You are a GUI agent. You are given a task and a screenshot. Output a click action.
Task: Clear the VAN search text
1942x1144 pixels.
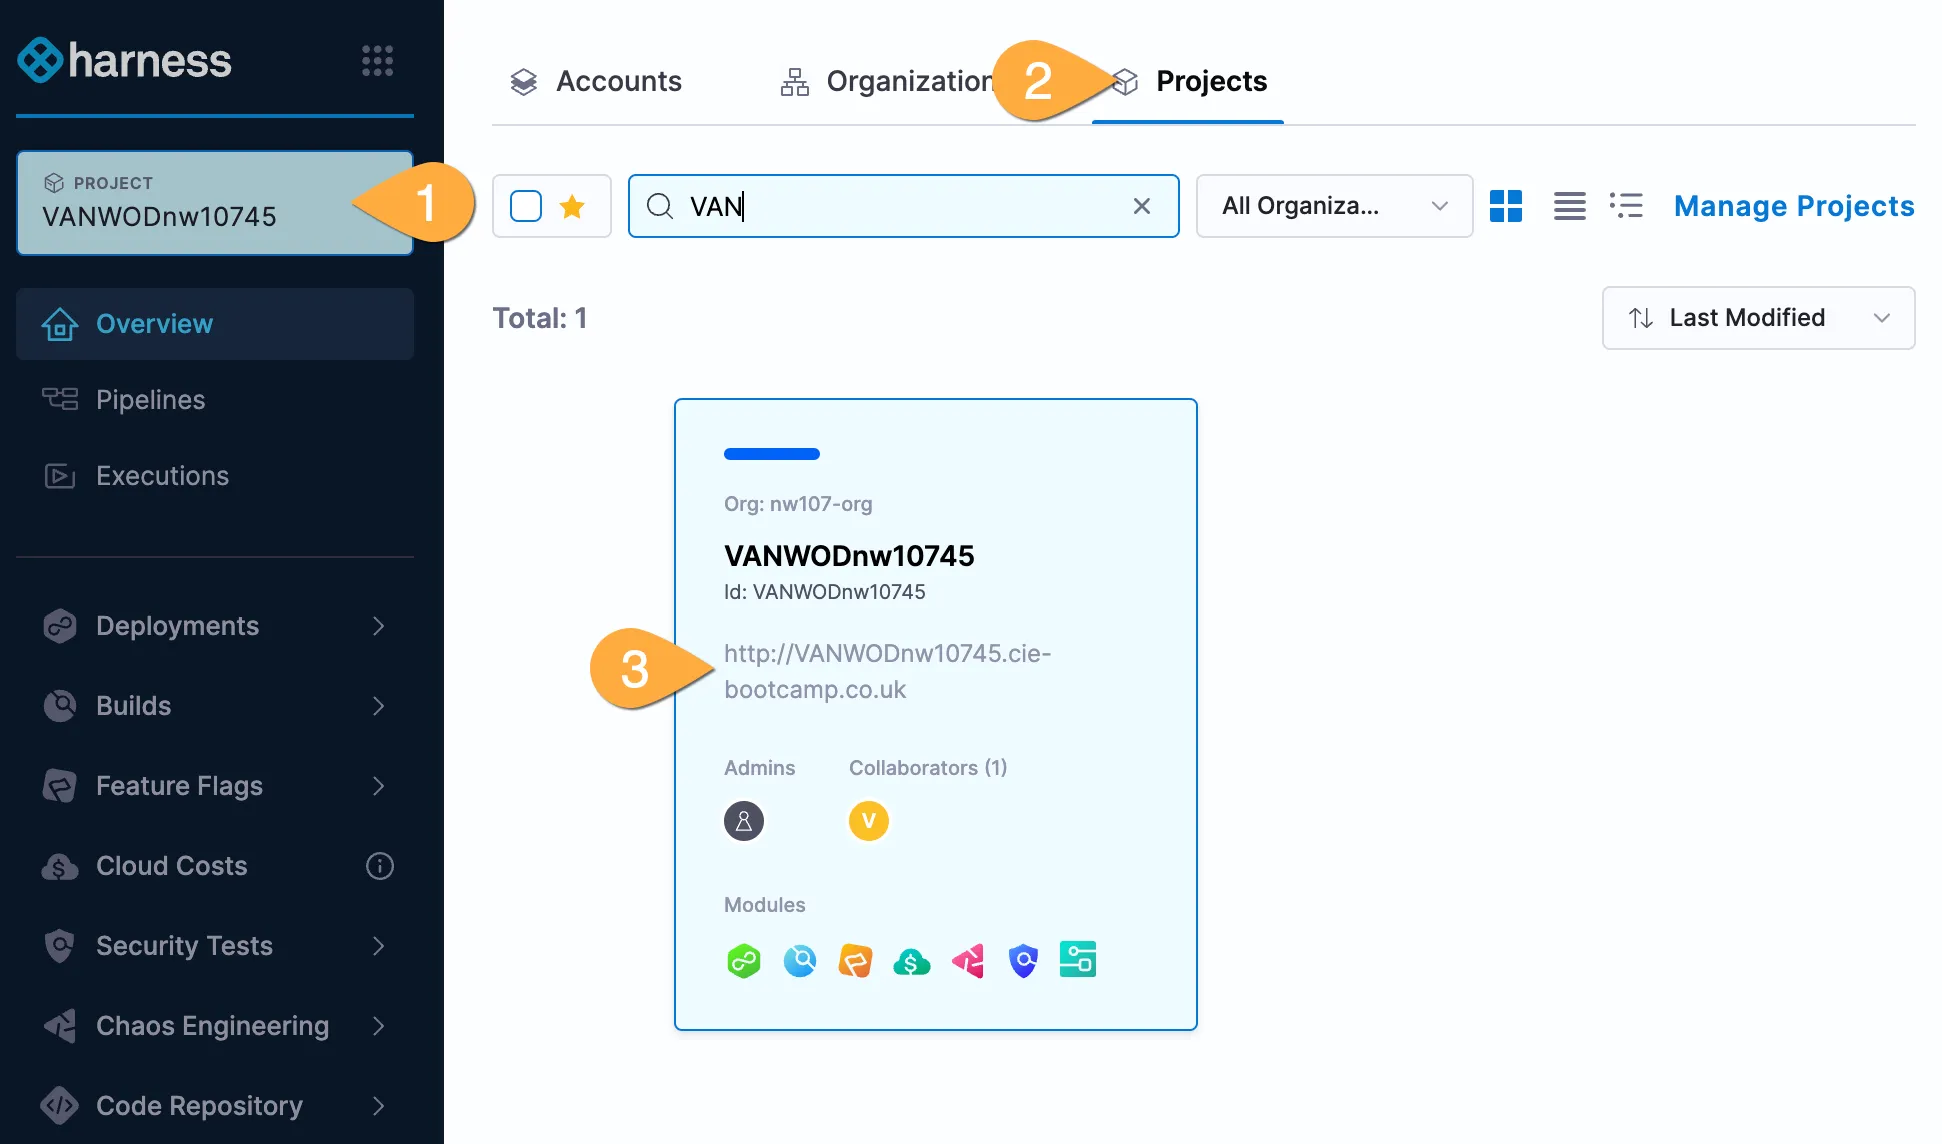click(1141, 206)
